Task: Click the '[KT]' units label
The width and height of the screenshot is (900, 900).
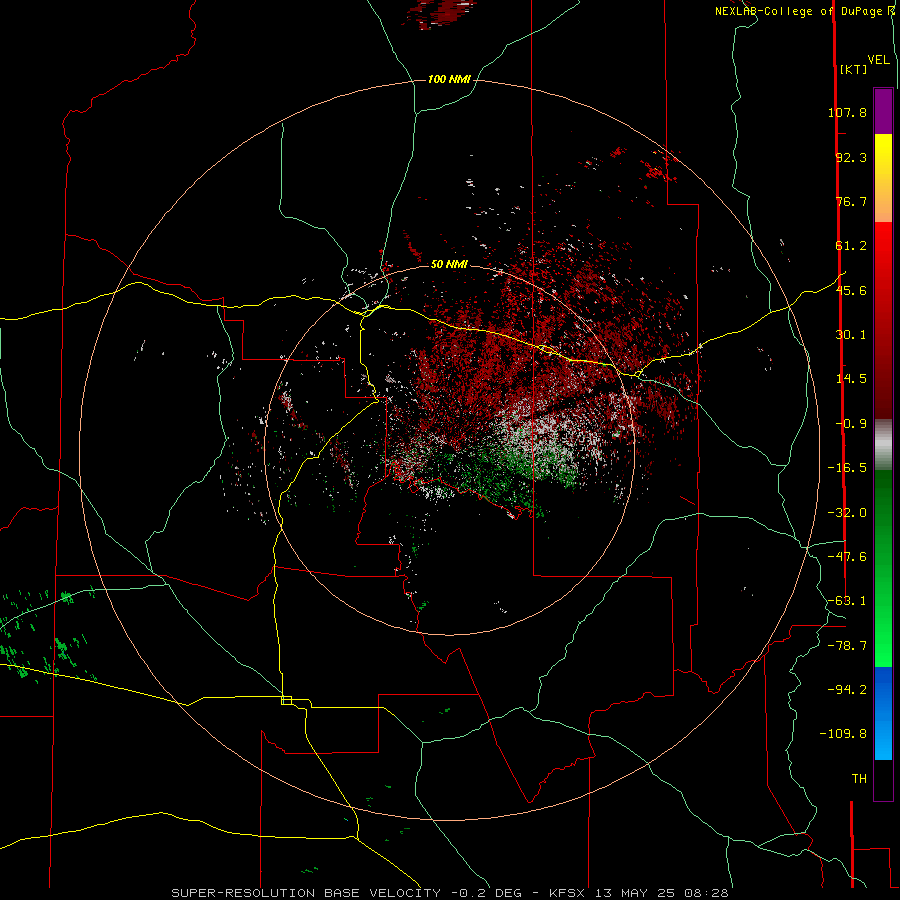Action: pyautogui.click(x=853, y=69)
